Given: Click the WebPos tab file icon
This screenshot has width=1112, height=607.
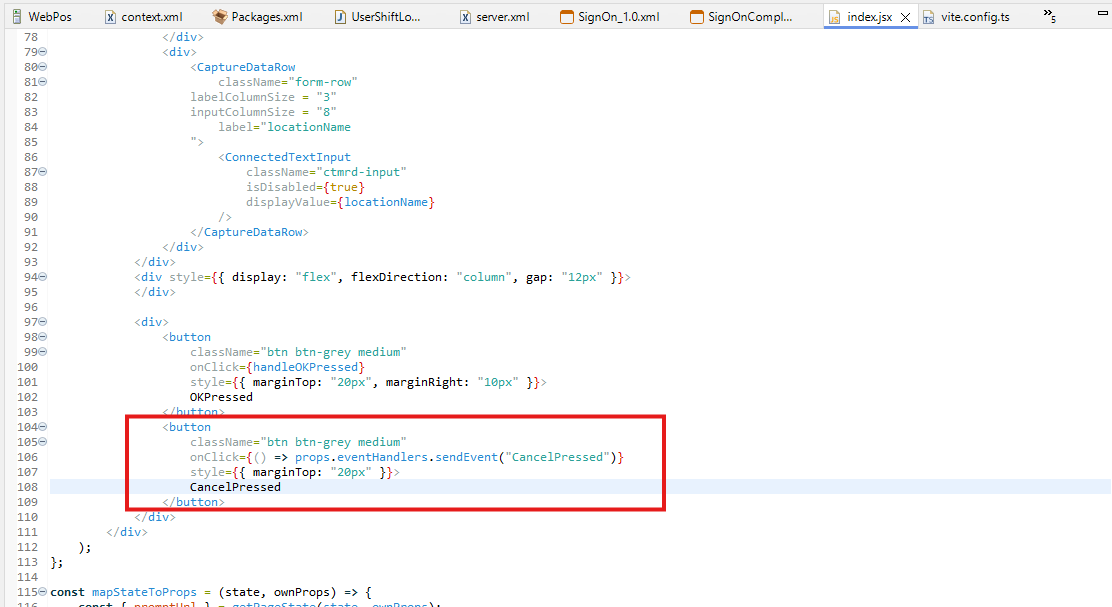Looking at the screenshot, I should point(15,17).
